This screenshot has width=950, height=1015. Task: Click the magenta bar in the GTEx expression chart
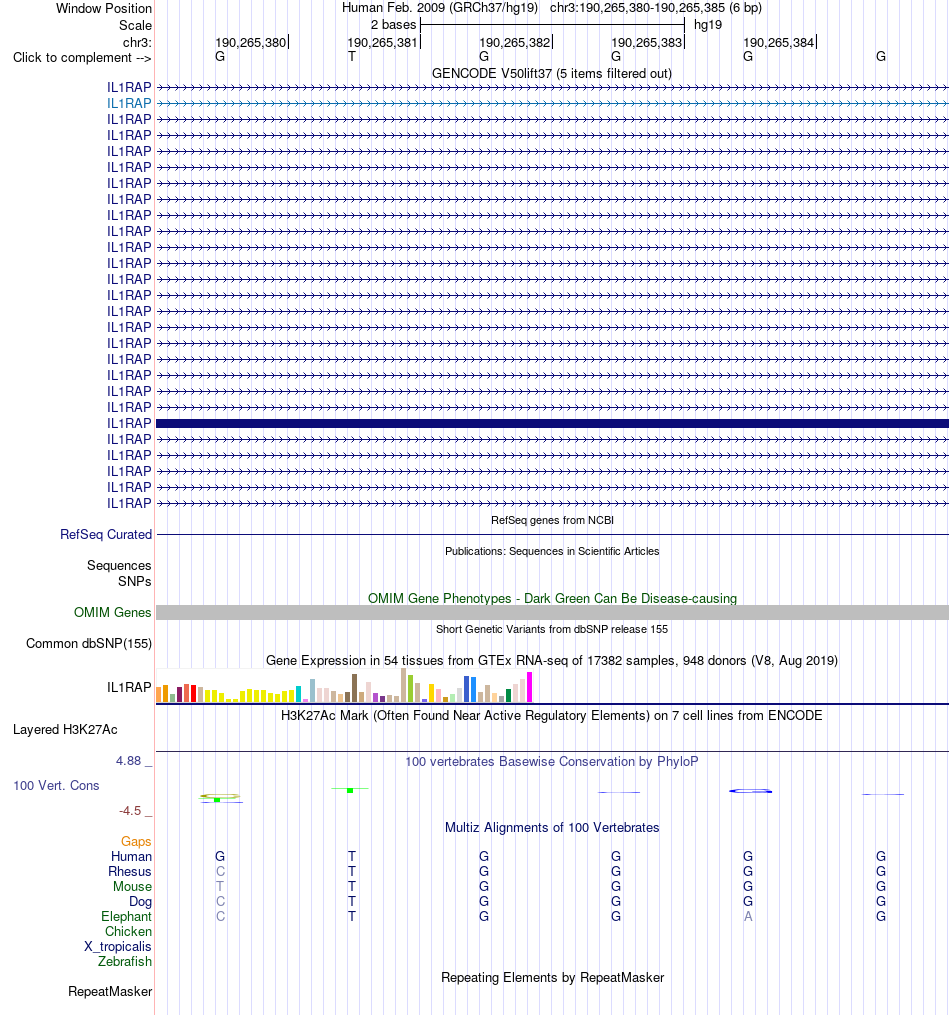click(x=529, y=687)
